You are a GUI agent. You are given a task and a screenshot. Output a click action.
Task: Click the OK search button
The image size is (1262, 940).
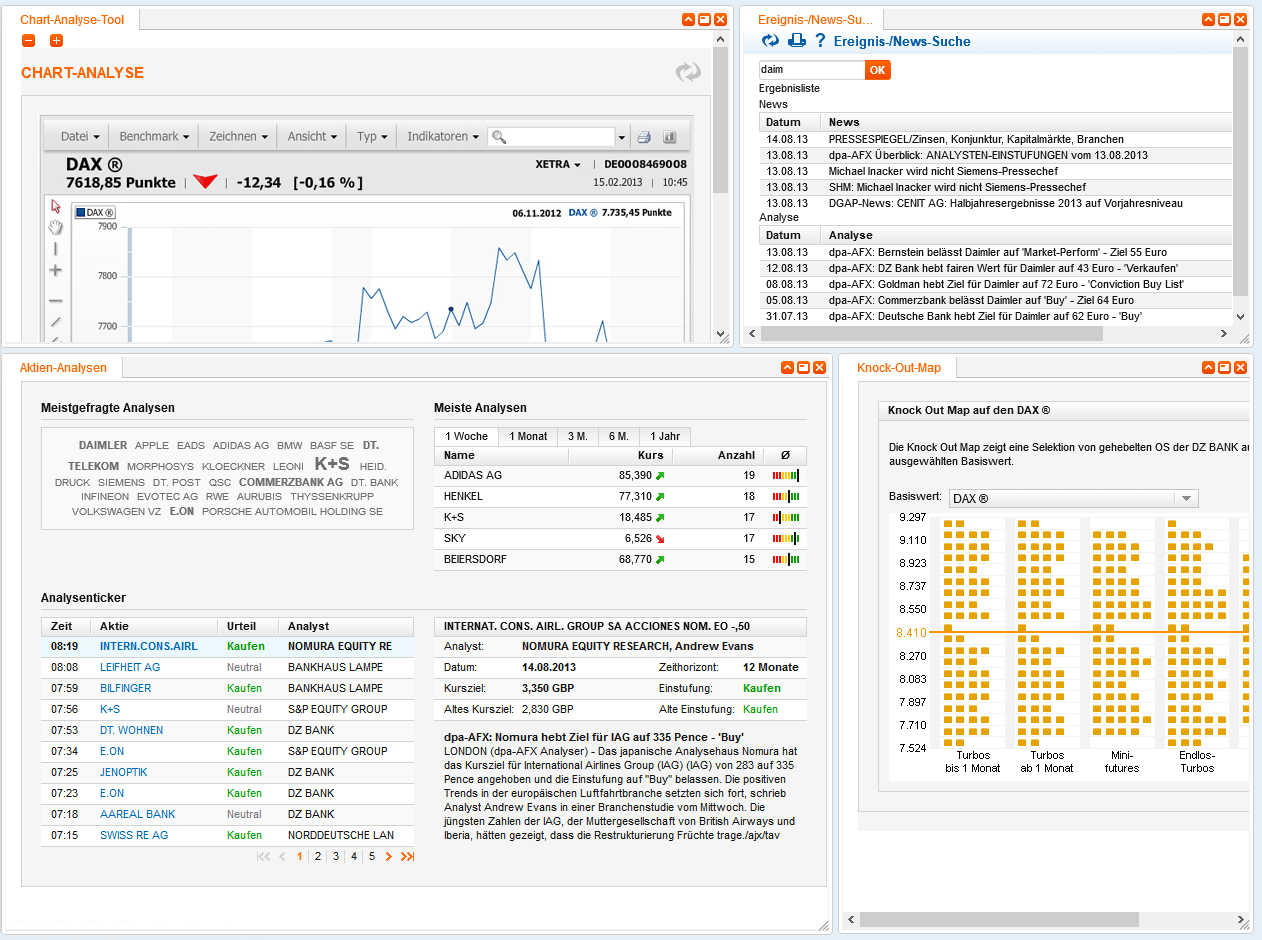(x=877, y=70)
